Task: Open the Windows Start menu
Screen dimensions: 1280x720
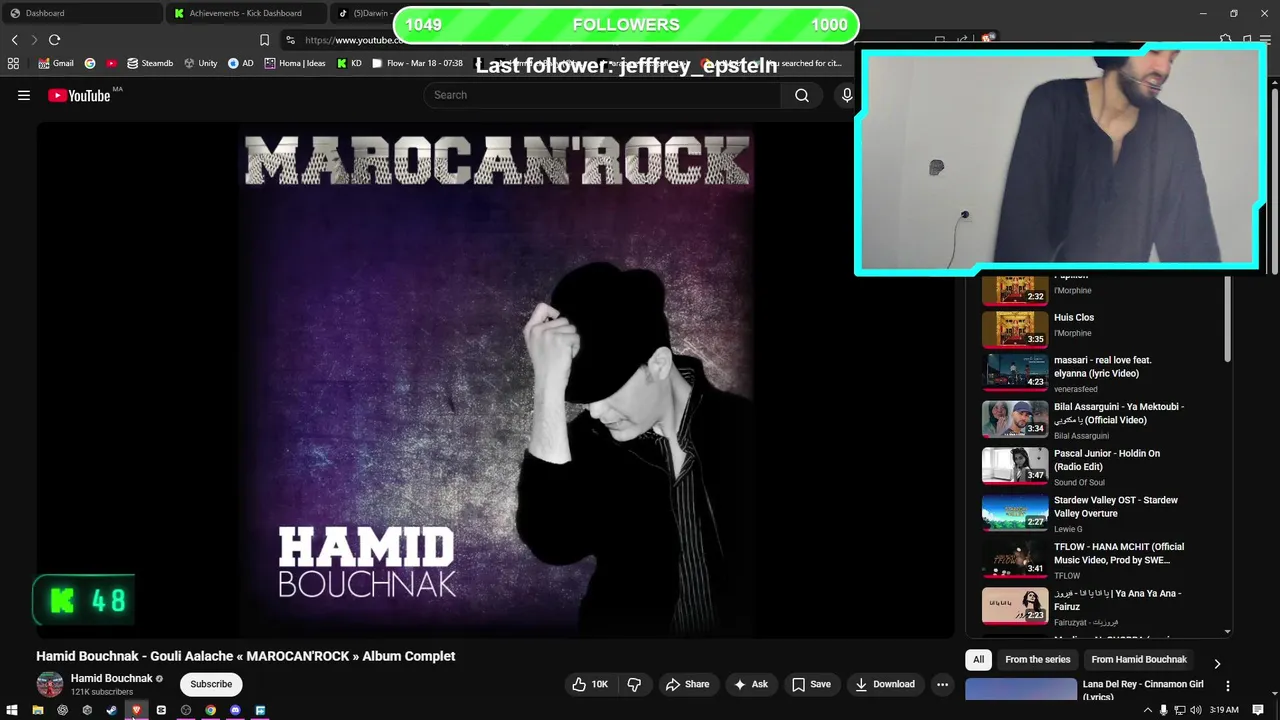Action: pos(12,710)
